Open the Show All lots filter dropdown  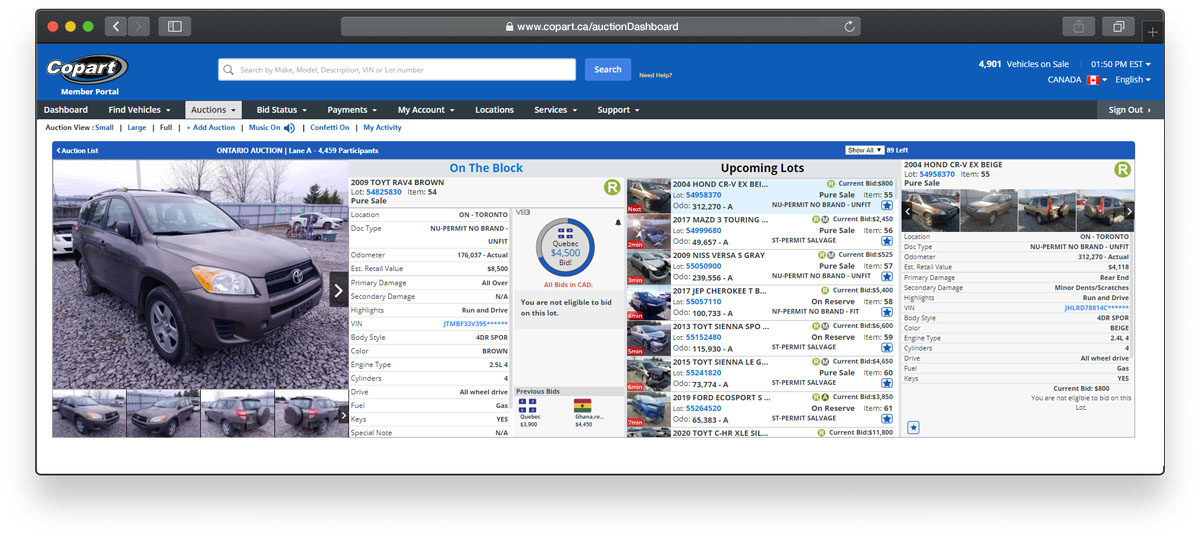(865, 150)
